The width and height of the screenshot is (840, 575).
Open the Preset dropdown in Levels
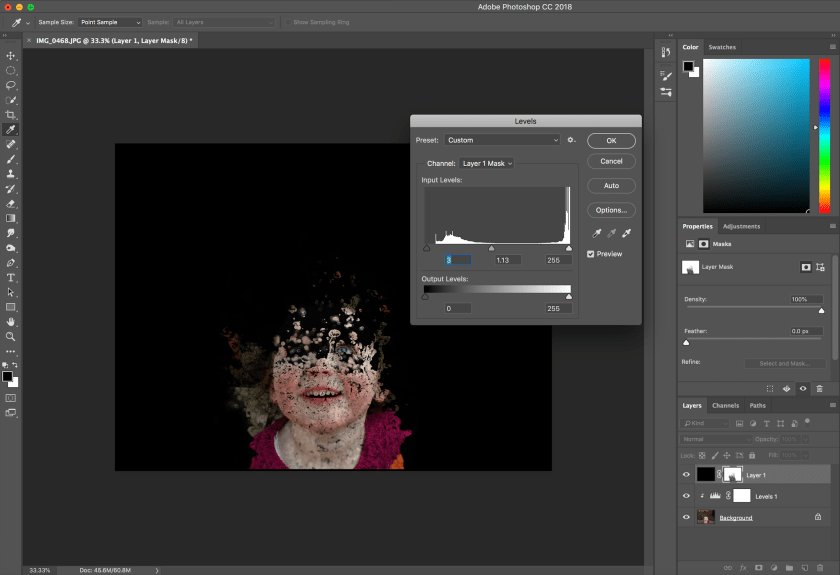click(502, 140)
